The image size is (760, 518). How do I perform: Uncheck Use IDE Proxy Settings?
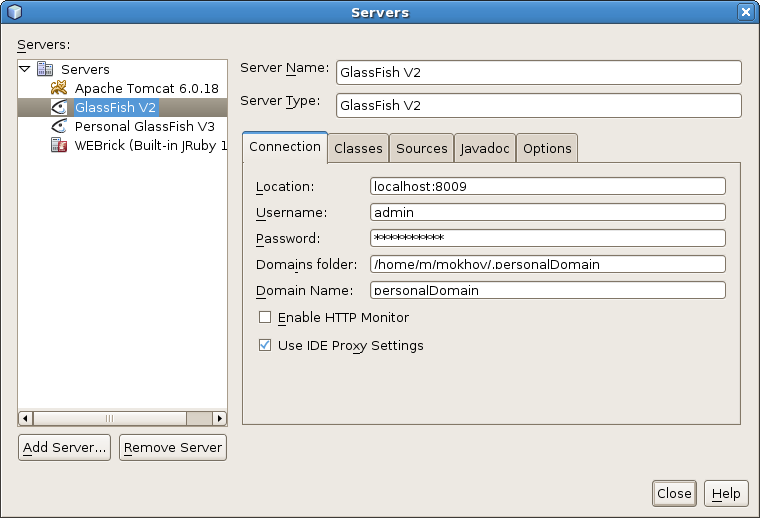click(265, 346)
